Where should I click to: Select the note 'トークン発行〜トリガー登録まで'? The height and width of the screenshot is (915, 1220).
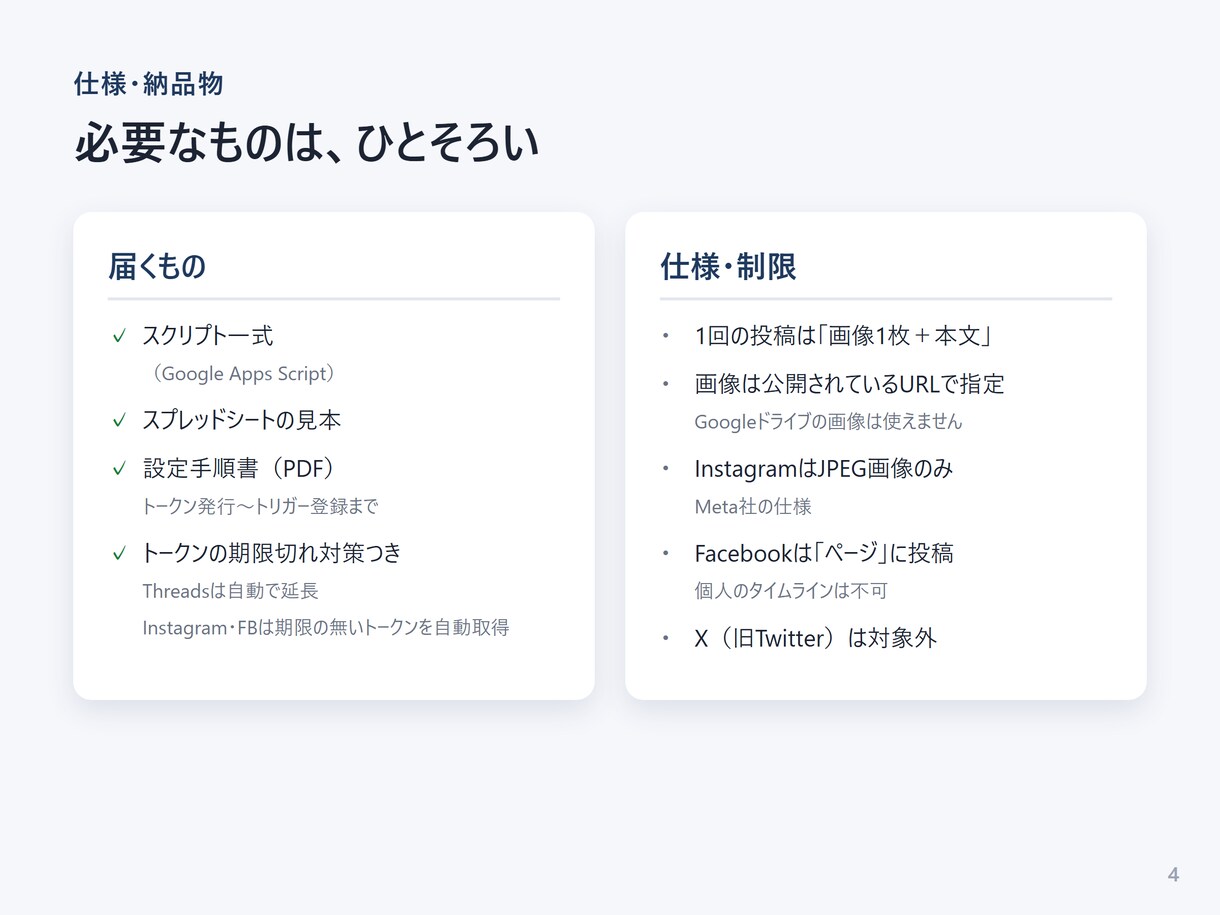(x=260, y=506)
